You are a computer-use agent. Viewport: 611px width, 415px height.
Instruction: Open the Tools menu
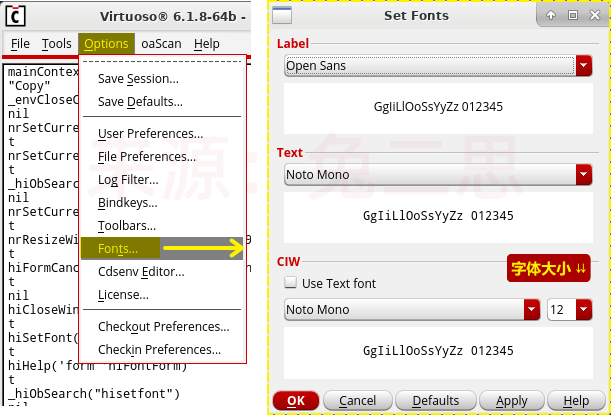[57, 44]
